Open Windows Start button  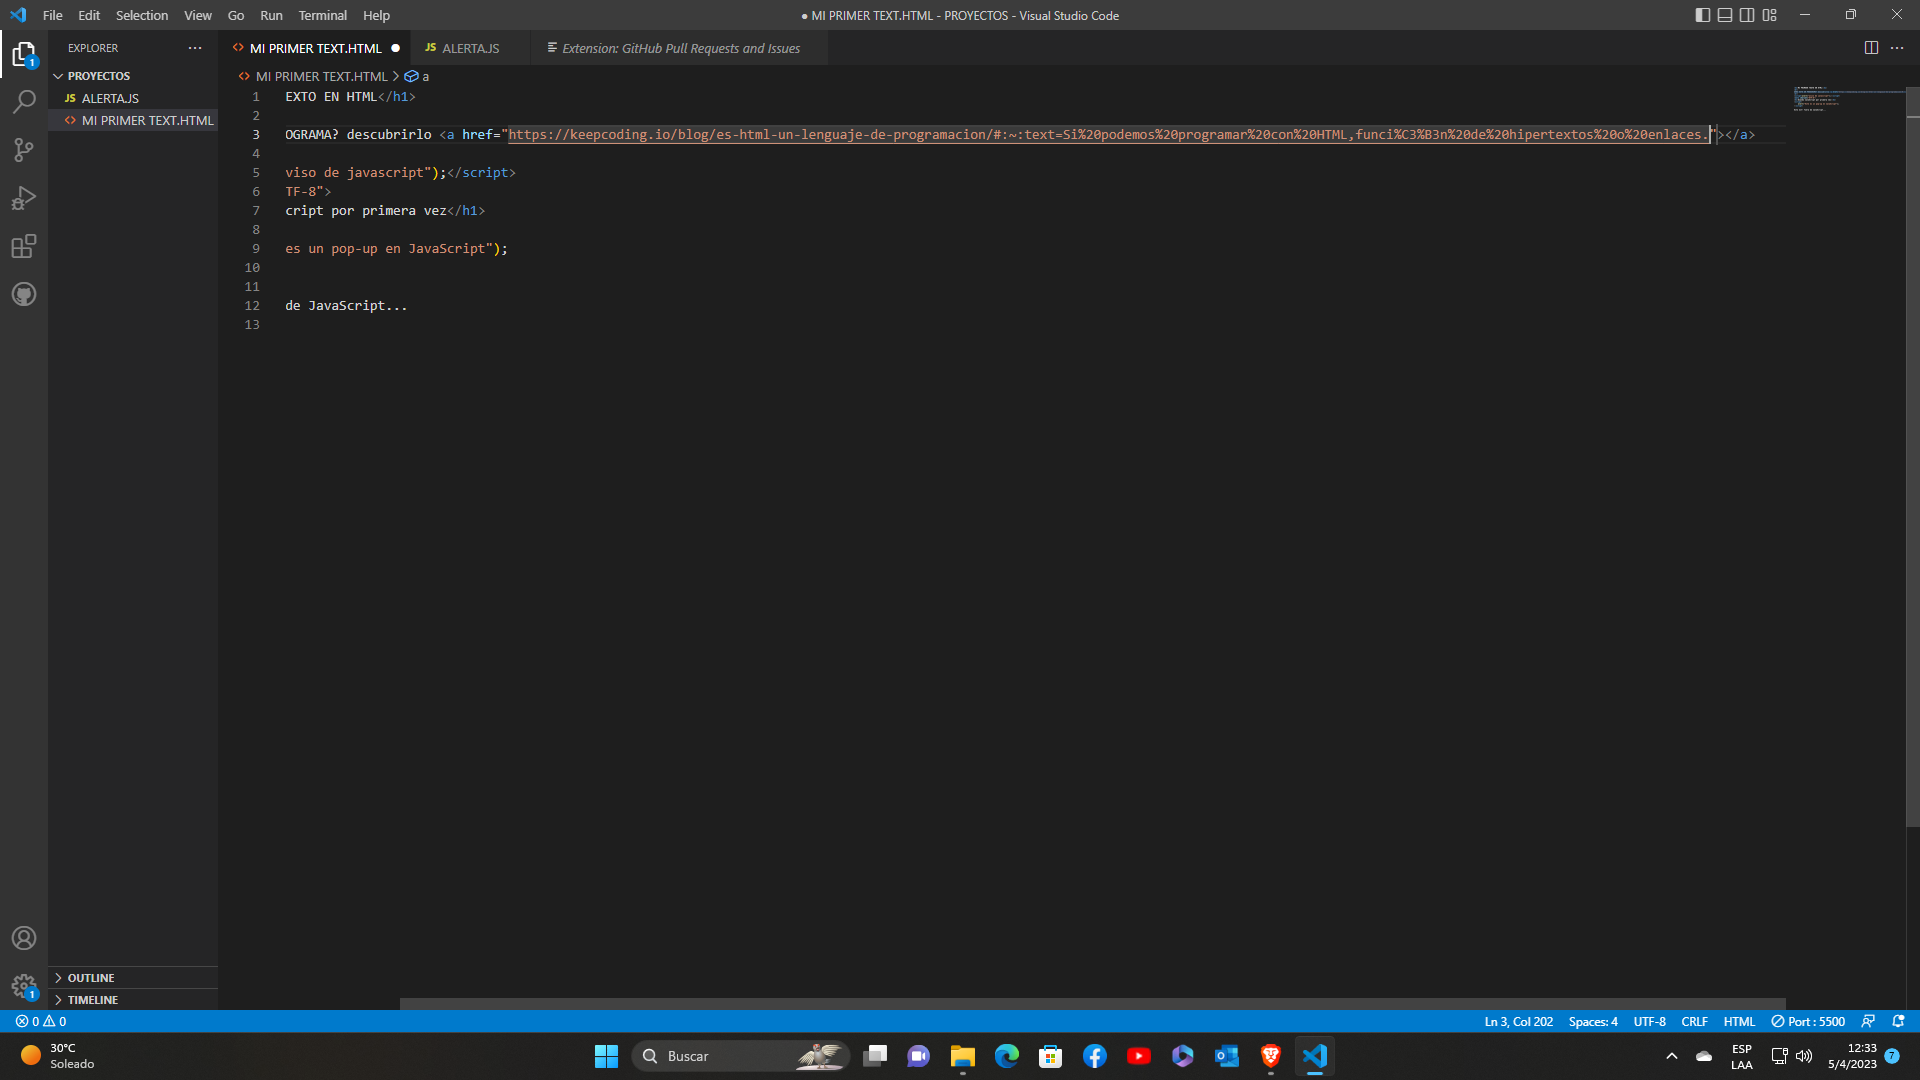pos(606,1056)
